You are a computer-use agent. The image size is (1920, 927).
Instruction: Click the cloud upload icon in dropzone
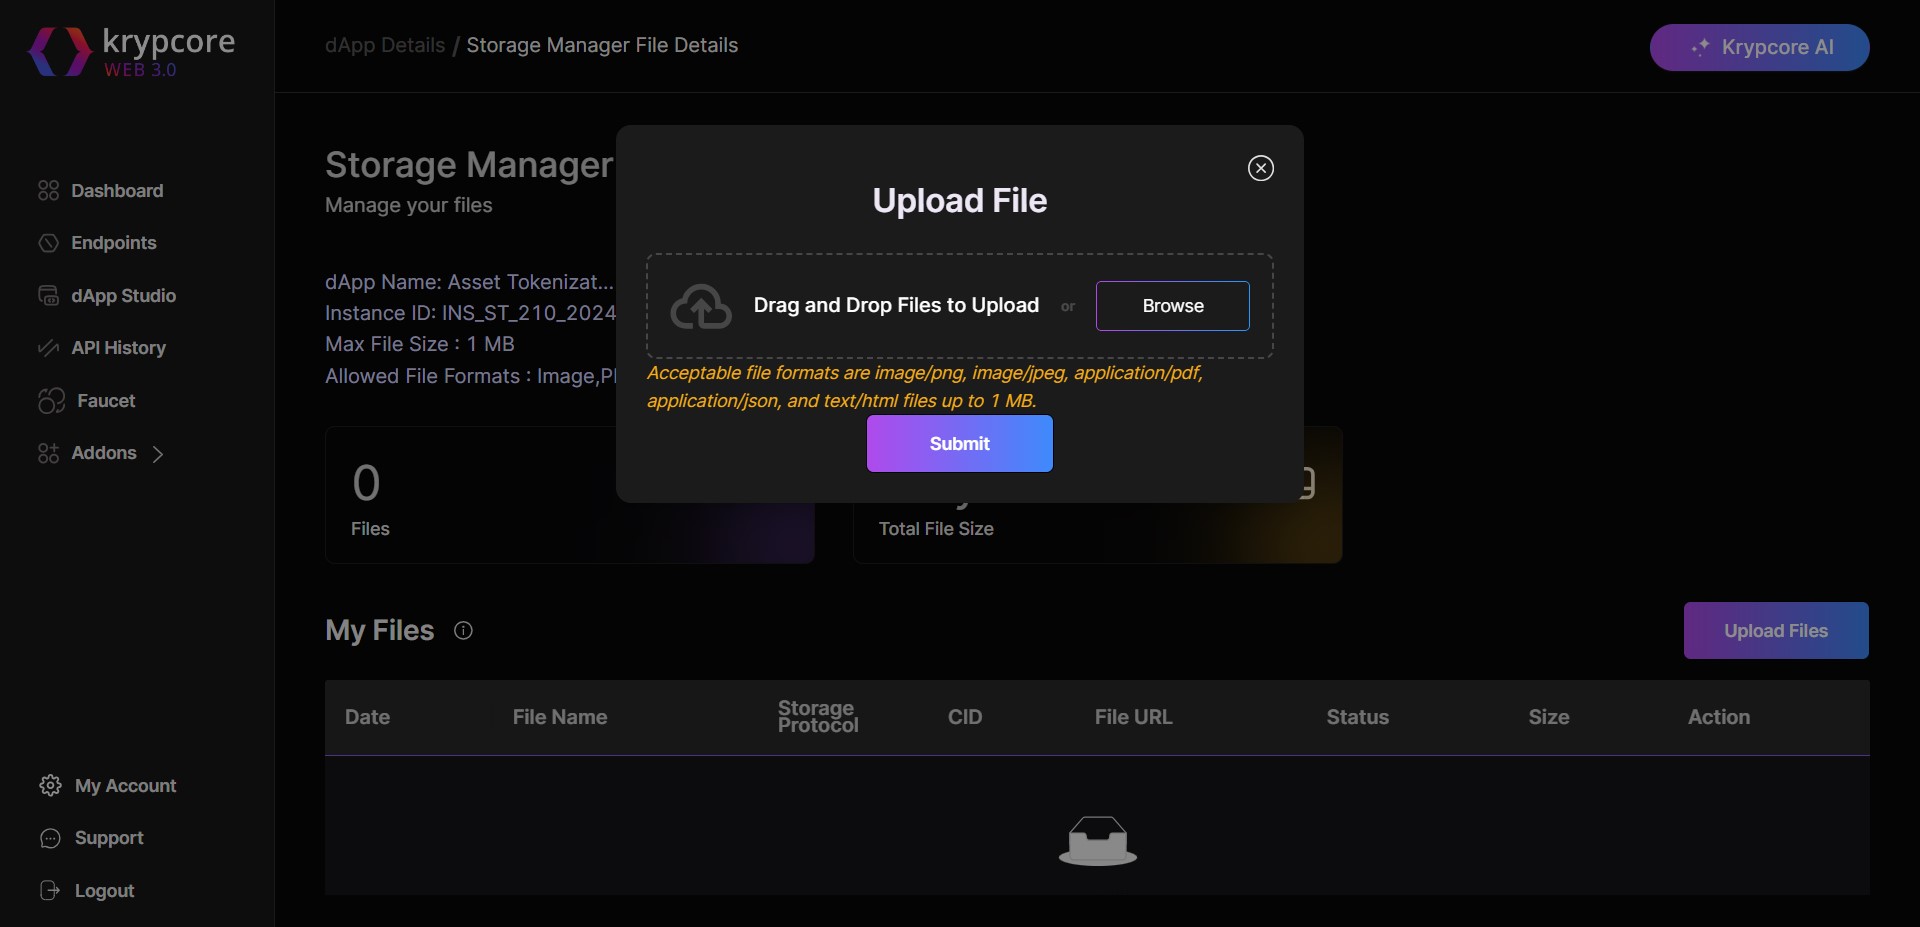pyautogui.click(x=701, y=307)
